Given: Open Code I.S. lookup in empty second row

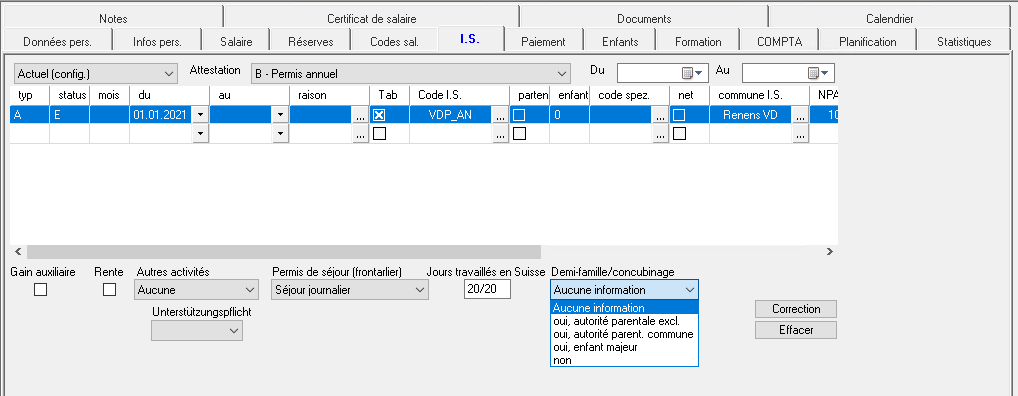Looking at the screenshot, I should point(500,134).
